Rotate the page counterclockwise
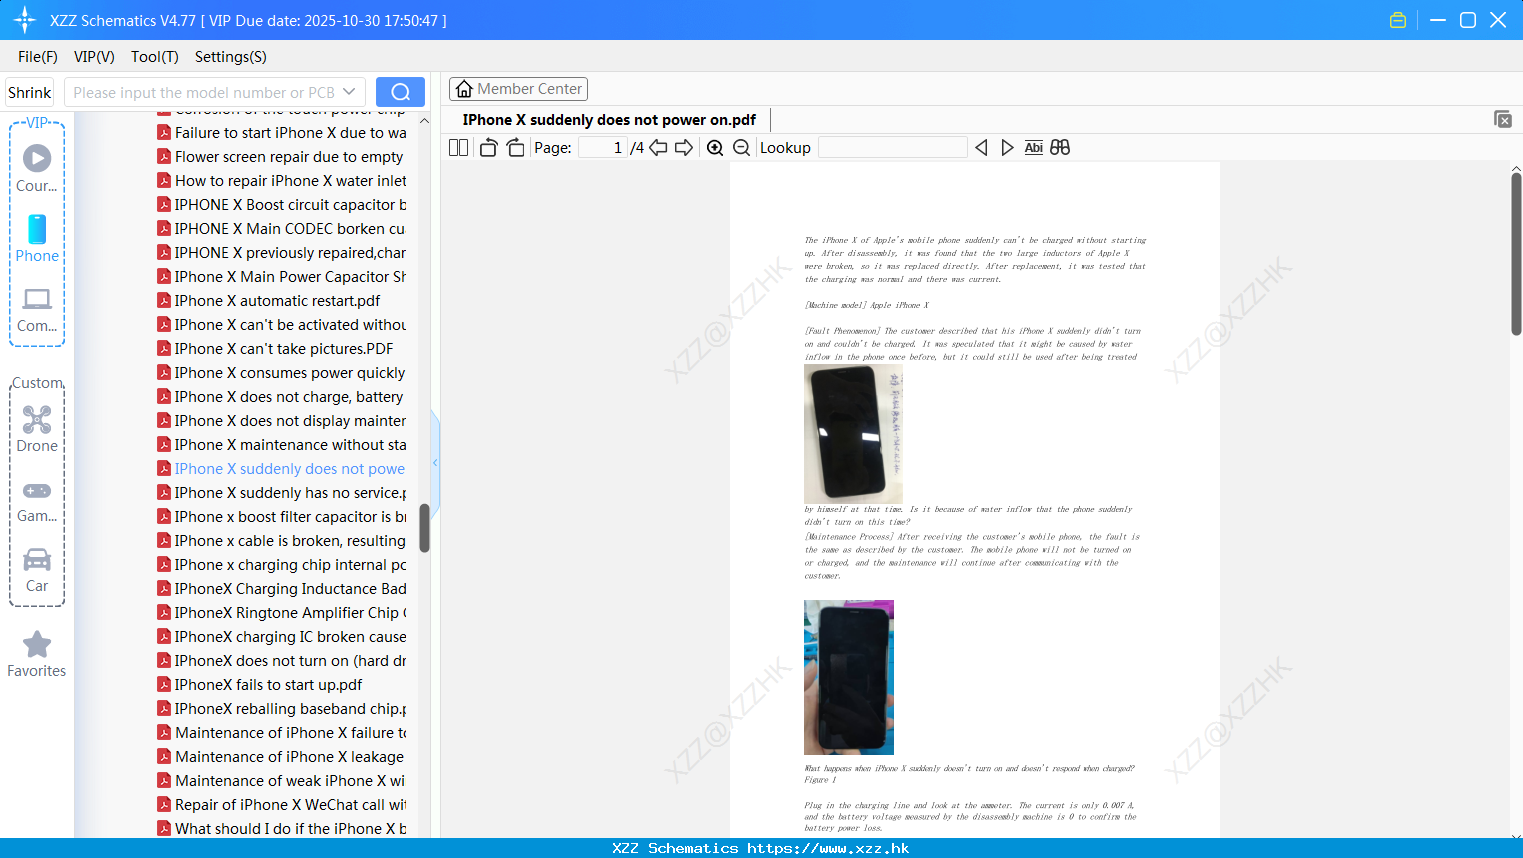Viewport: 1523px width, 858px height. click(488, 147)
